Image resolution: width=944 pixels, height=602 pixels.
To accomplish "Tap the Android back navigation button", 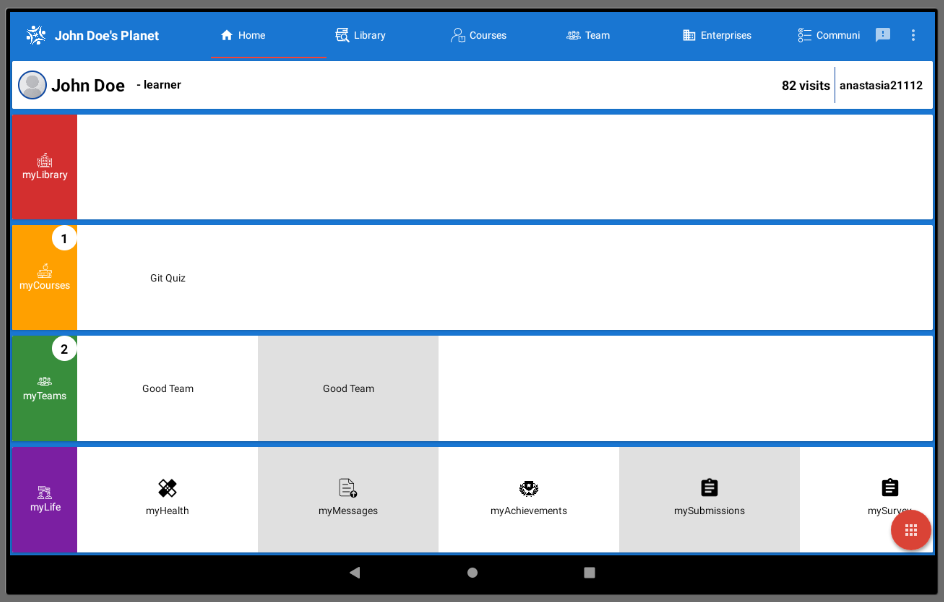I will [355, 573].
